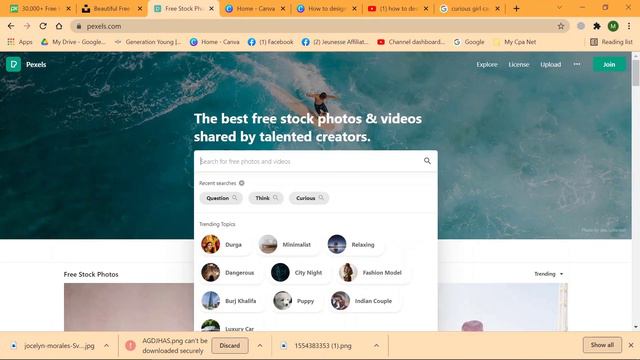640x360 pixels.
Task: Search again for recent term Question
Action: click(221, 198)
